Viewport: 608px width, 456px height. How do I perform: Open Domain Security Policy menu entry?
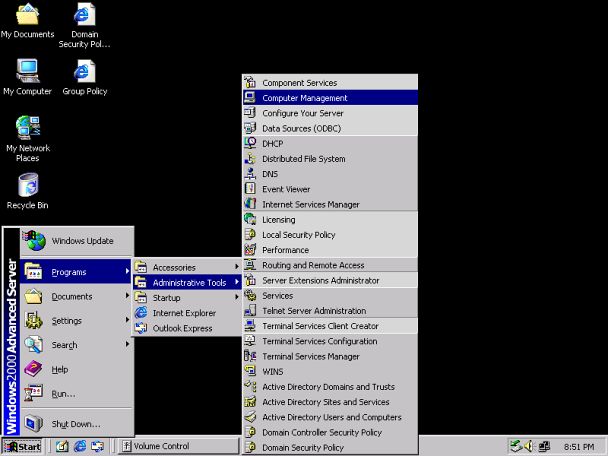tap(330, 447)
